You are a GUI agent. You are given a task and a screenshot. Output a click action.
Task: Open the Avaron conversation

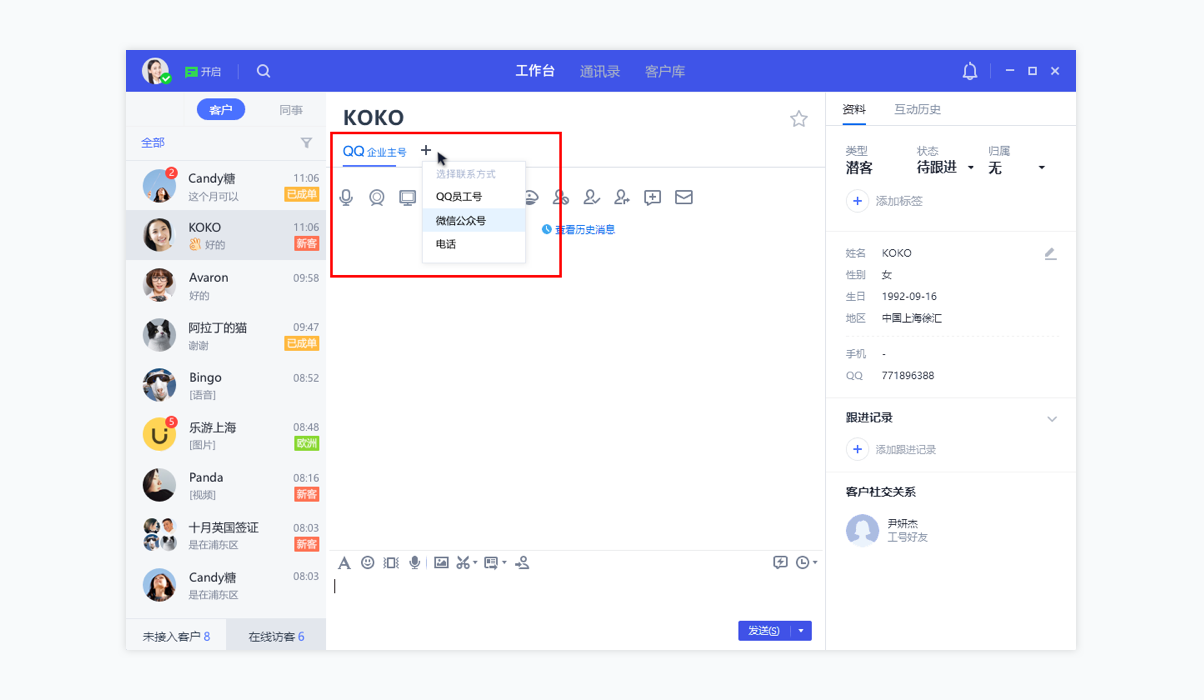pos(226,286)
